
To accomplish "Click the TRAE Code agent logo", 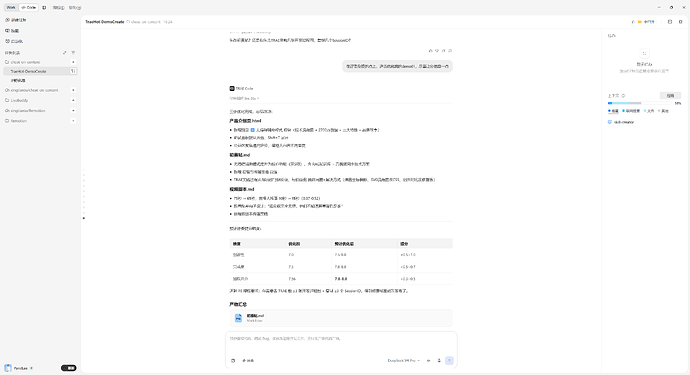I will 232,88.
